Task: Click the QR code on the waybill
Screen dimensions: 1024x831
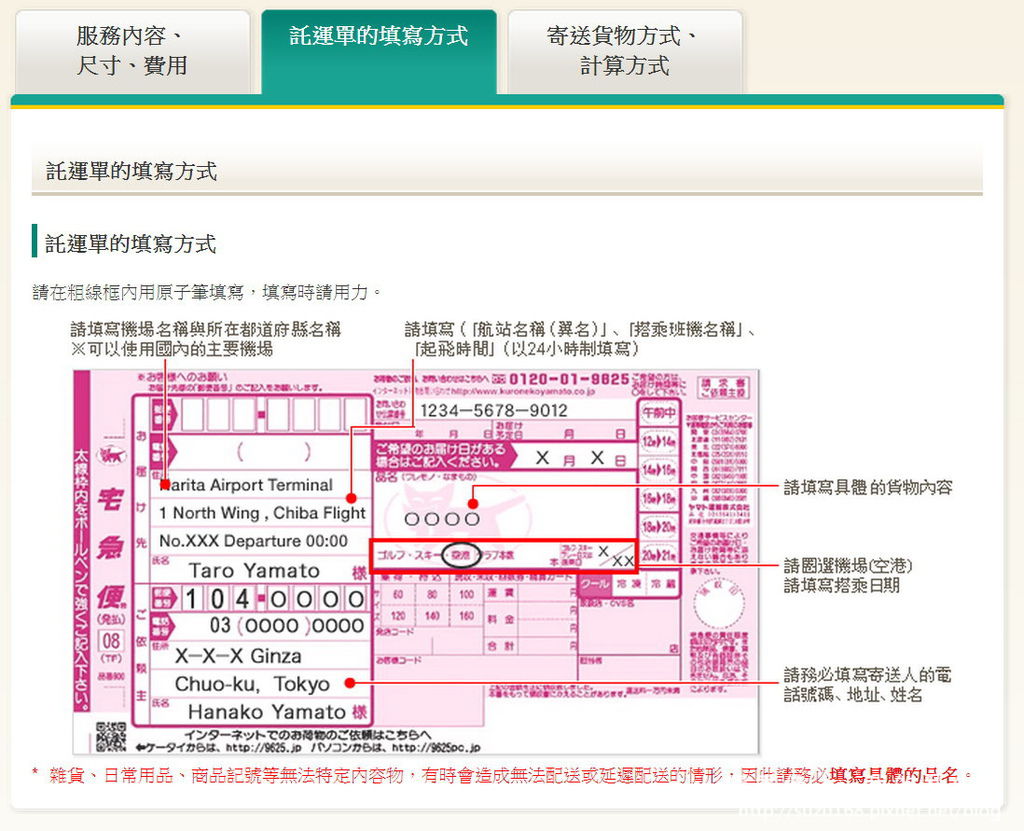Action: 111,737
